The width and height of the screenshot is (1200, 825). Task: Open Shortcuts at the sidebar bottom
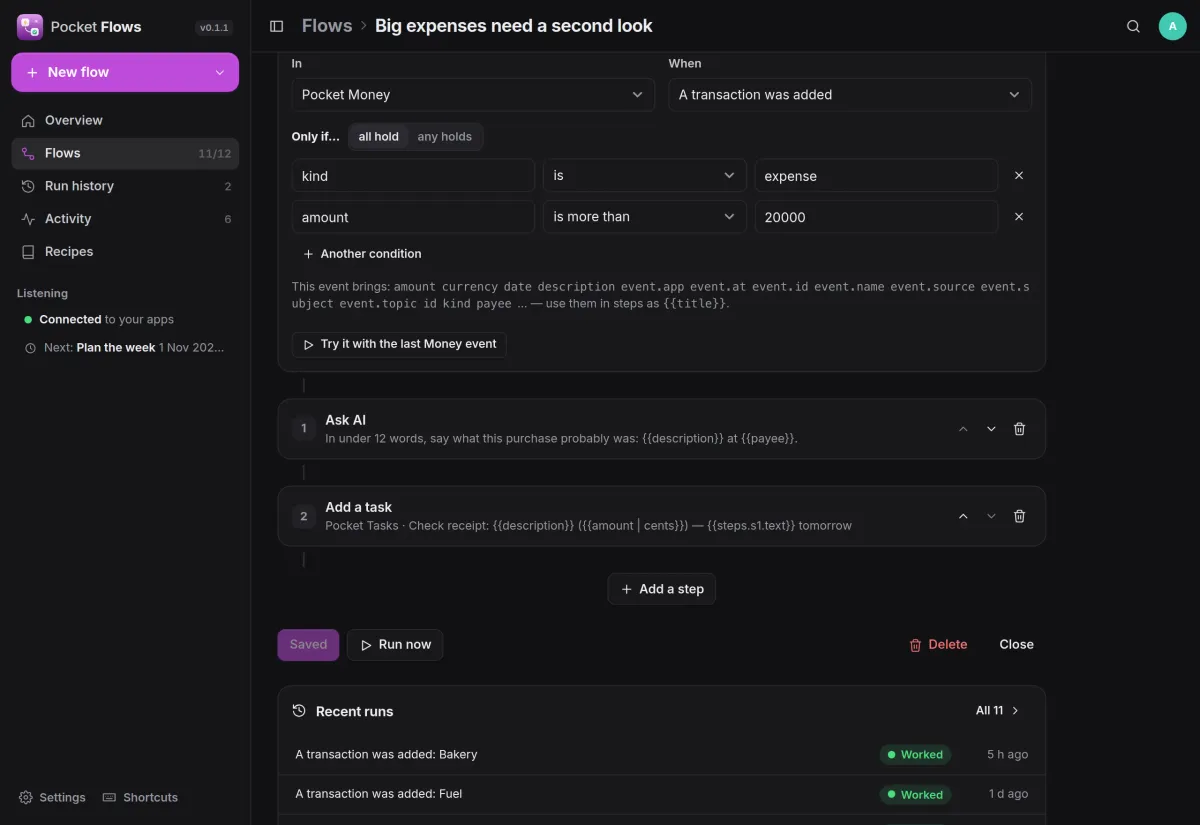tap(140, 797)
